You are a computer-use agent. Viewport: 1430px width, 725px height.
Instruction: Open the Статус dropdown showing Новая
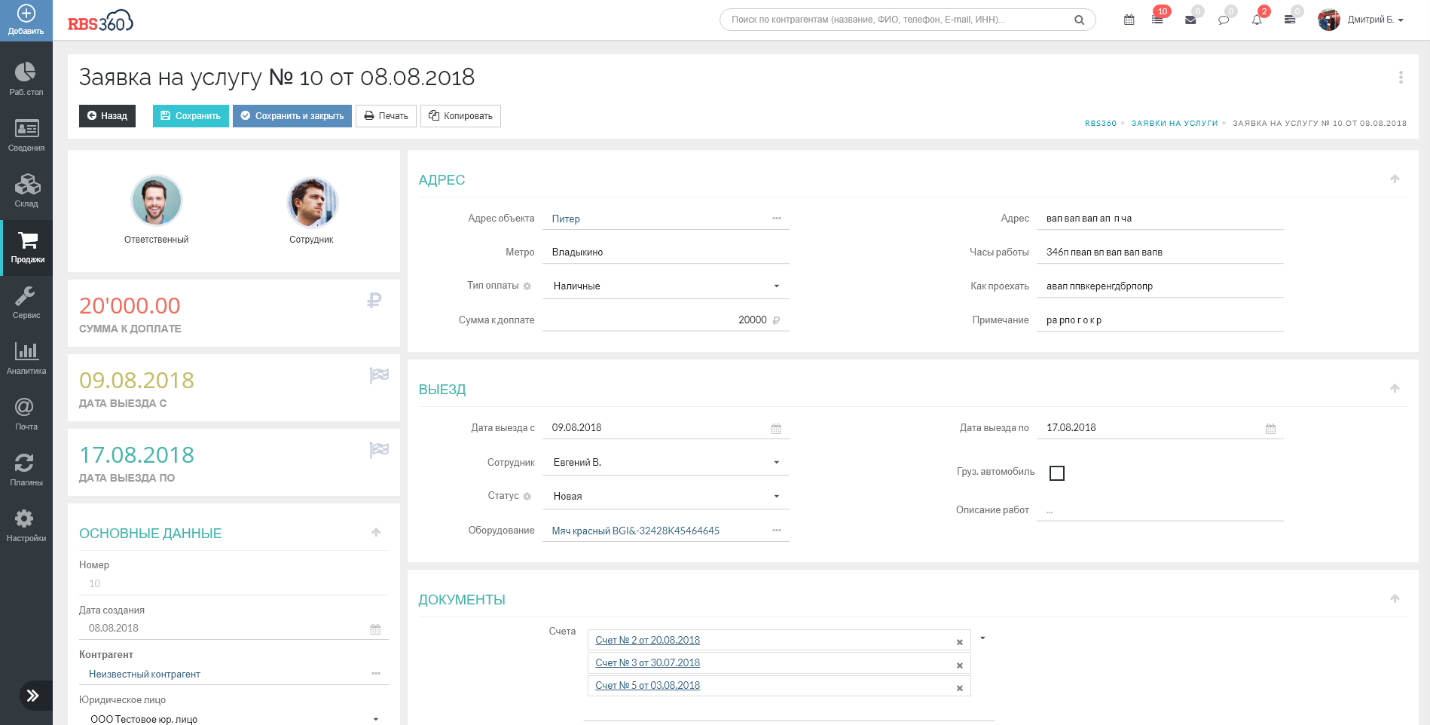coord(665,495)
